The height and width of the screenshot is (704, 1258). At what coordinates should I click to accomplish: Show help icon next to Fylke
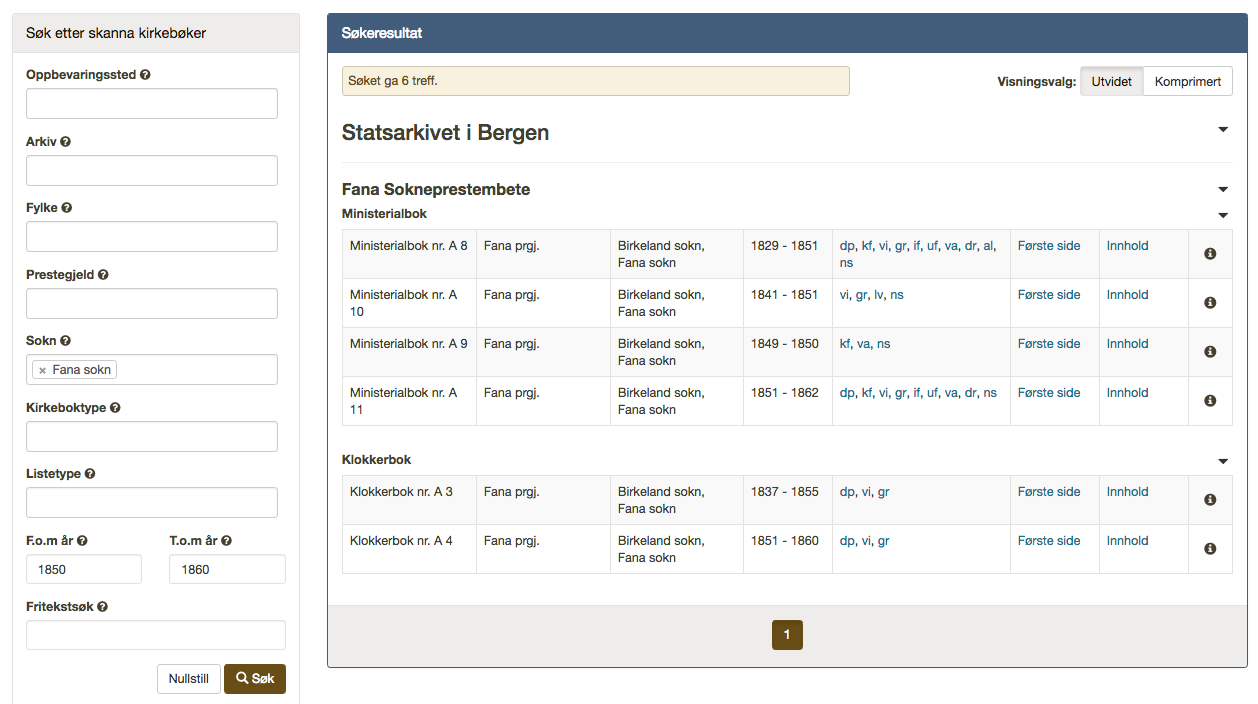pos(67,208)
